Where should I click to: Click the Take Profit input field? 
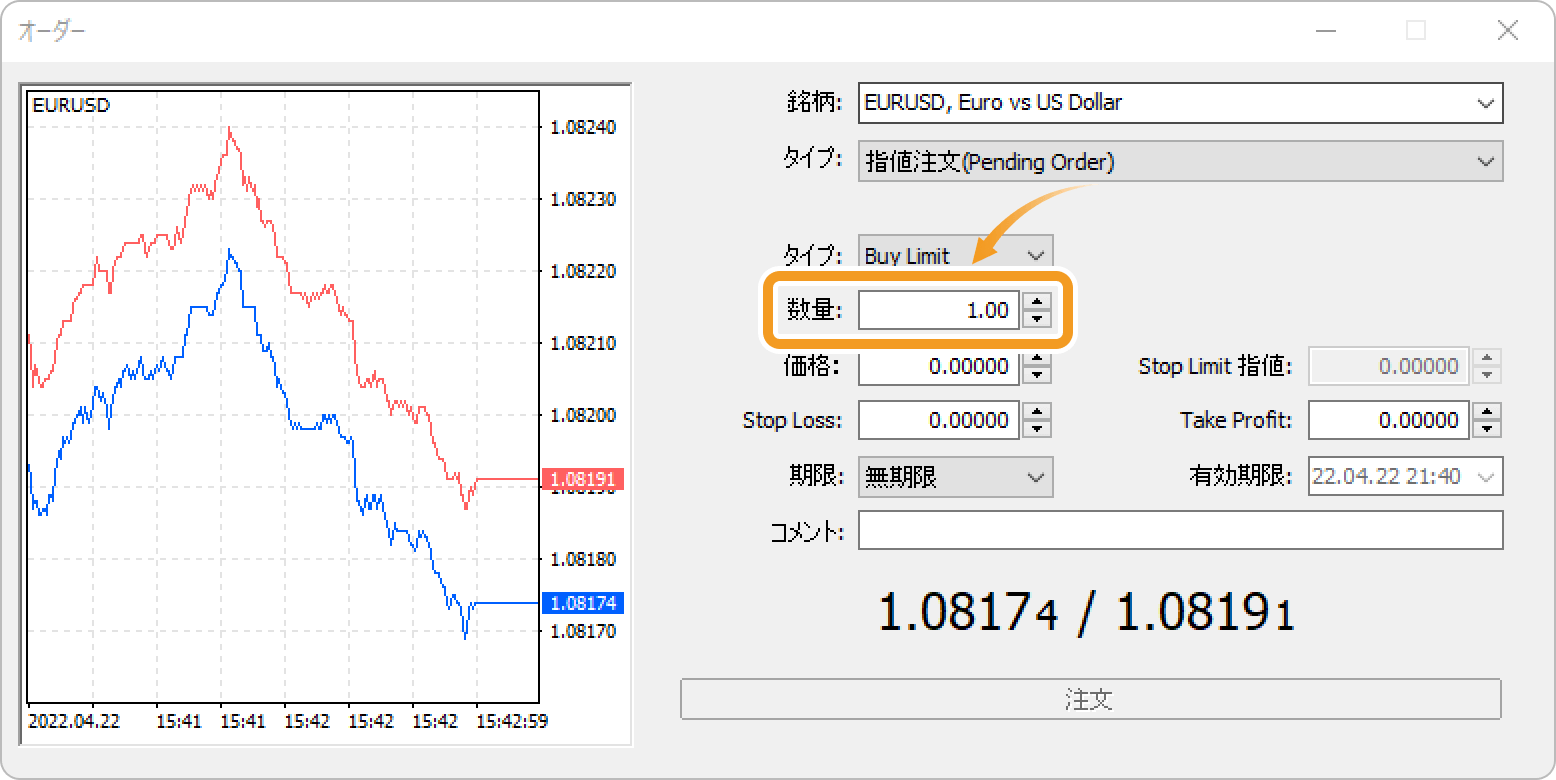1389,420
